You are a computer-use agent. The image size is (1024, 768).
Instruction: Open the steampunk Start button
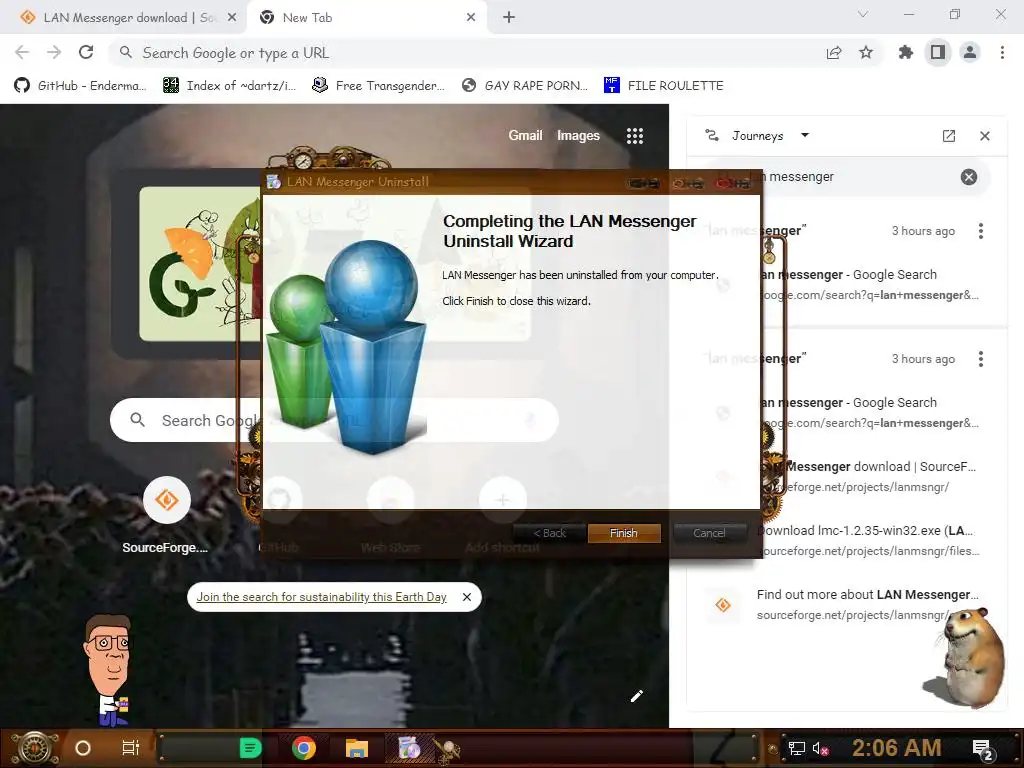point(37,748)
